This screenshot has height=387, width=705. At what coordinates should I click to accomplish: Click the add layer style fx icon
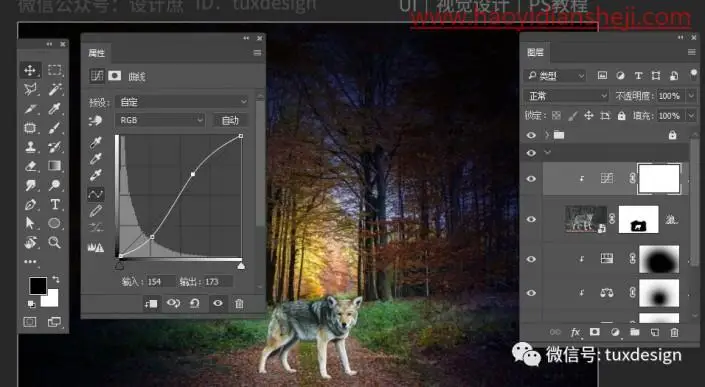[575, 332]
